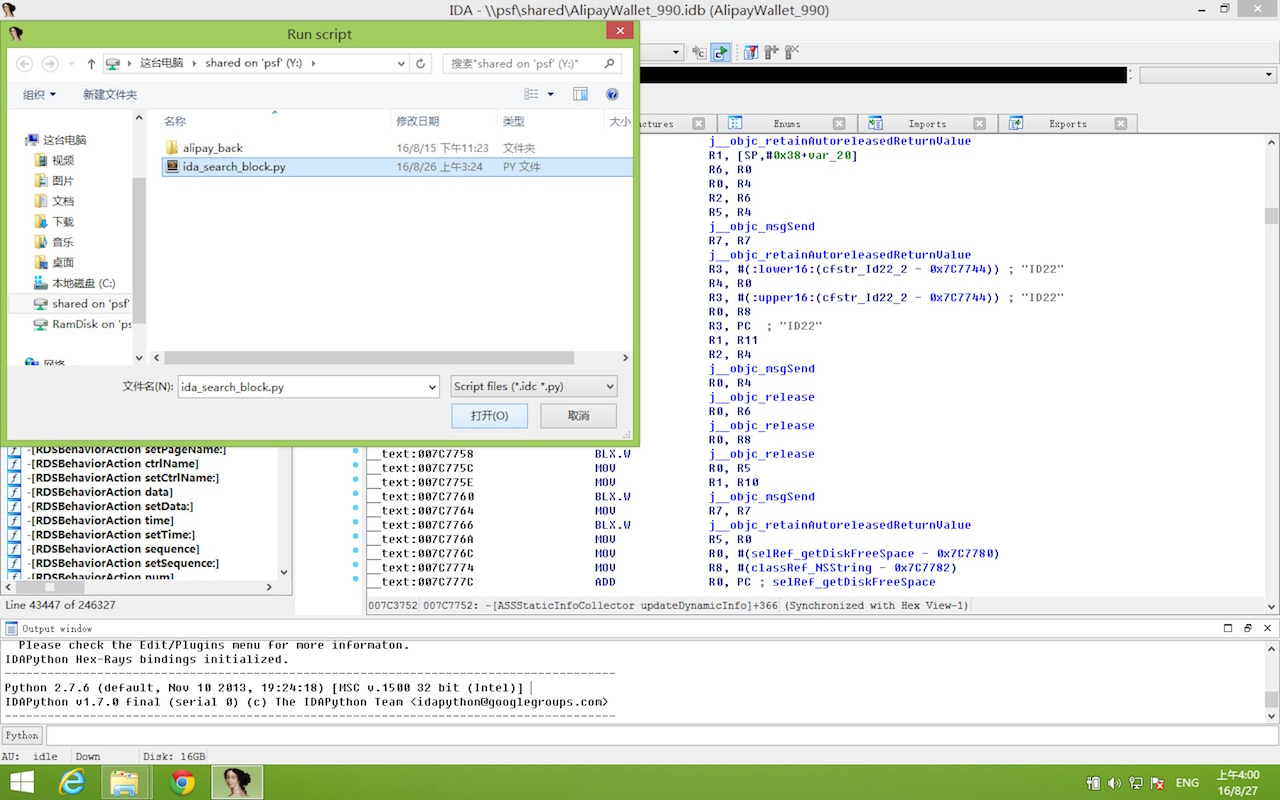Click the search magnifier icon

coord(609,63)
